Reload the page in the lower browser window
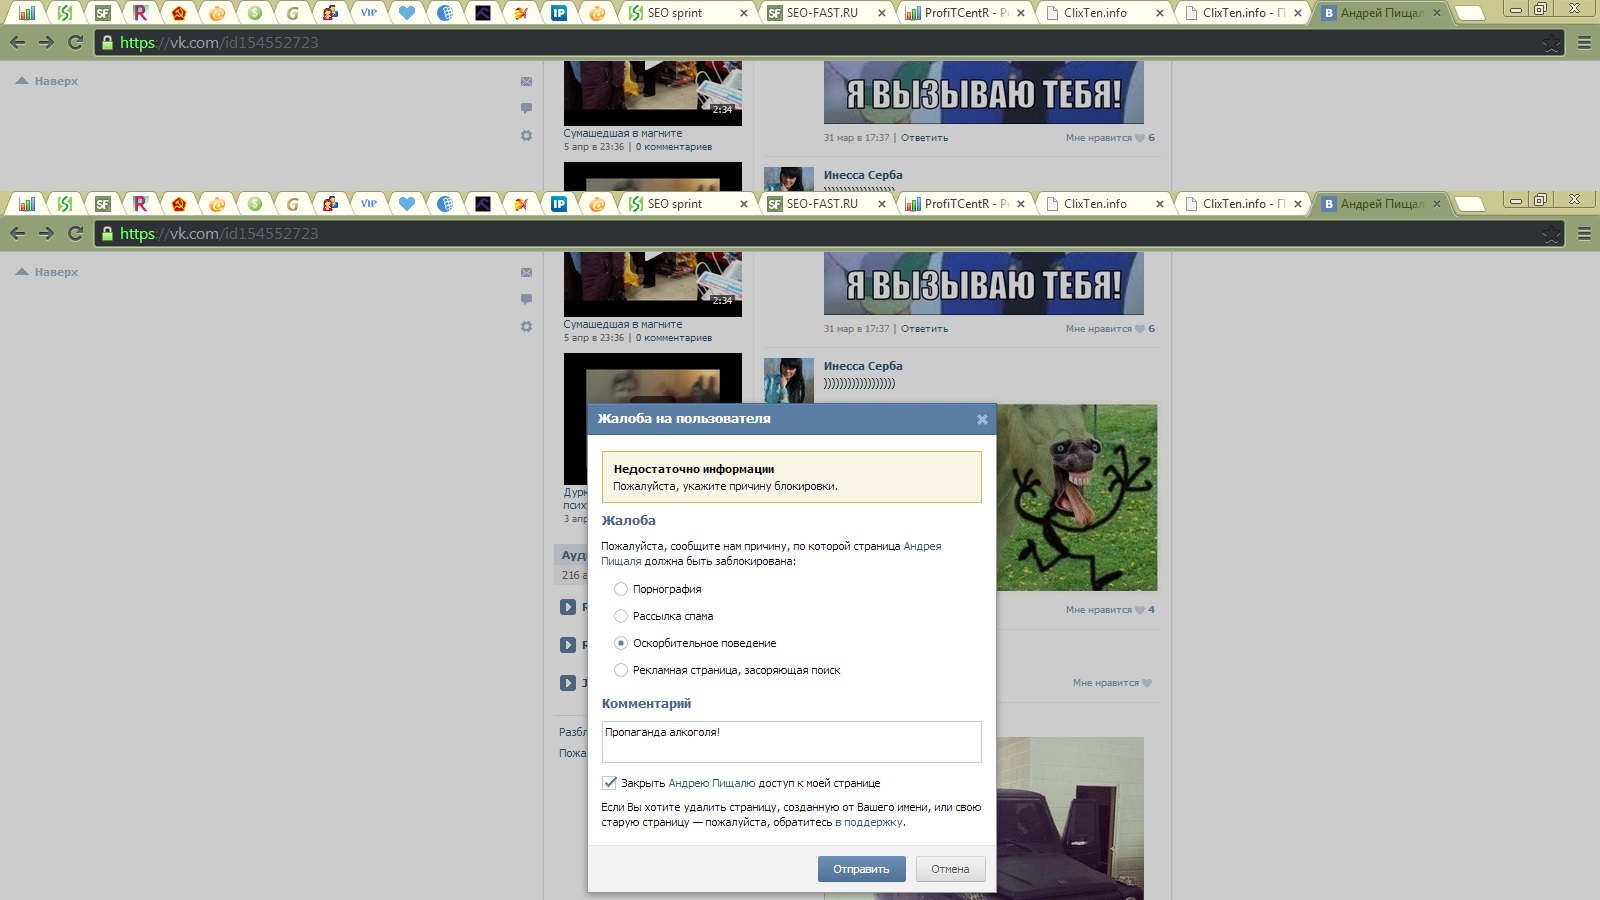Viewport: 1600px width, 900px height. point(75,233)
